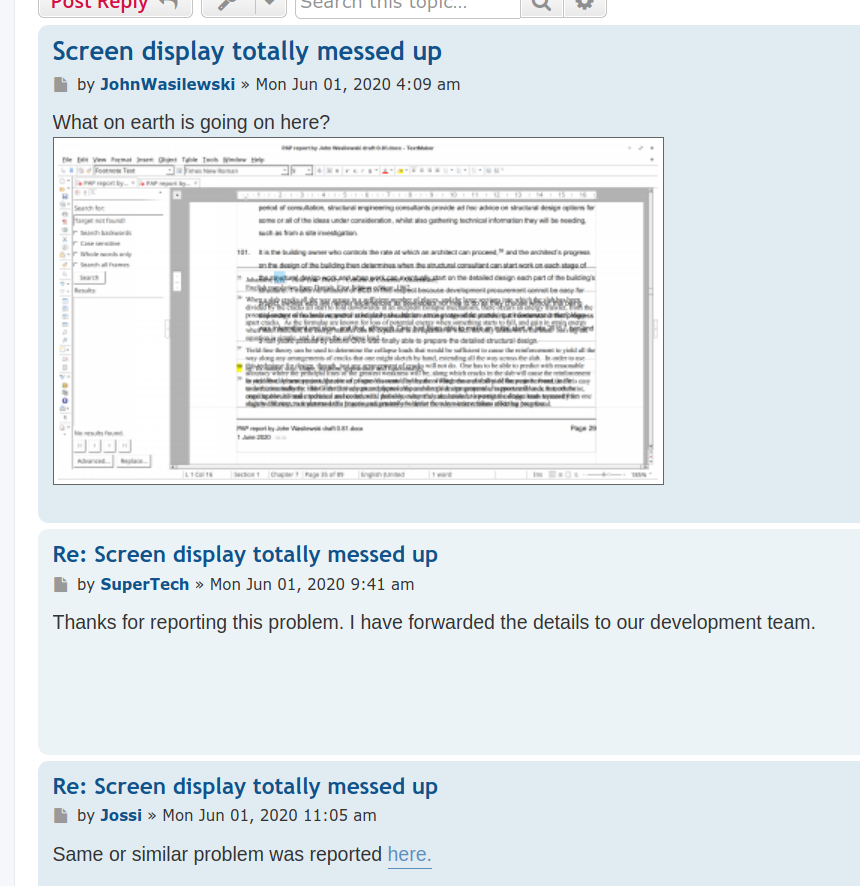
Task: Enlarge the attached TextMaker screenshot
Action: (358, 311)
